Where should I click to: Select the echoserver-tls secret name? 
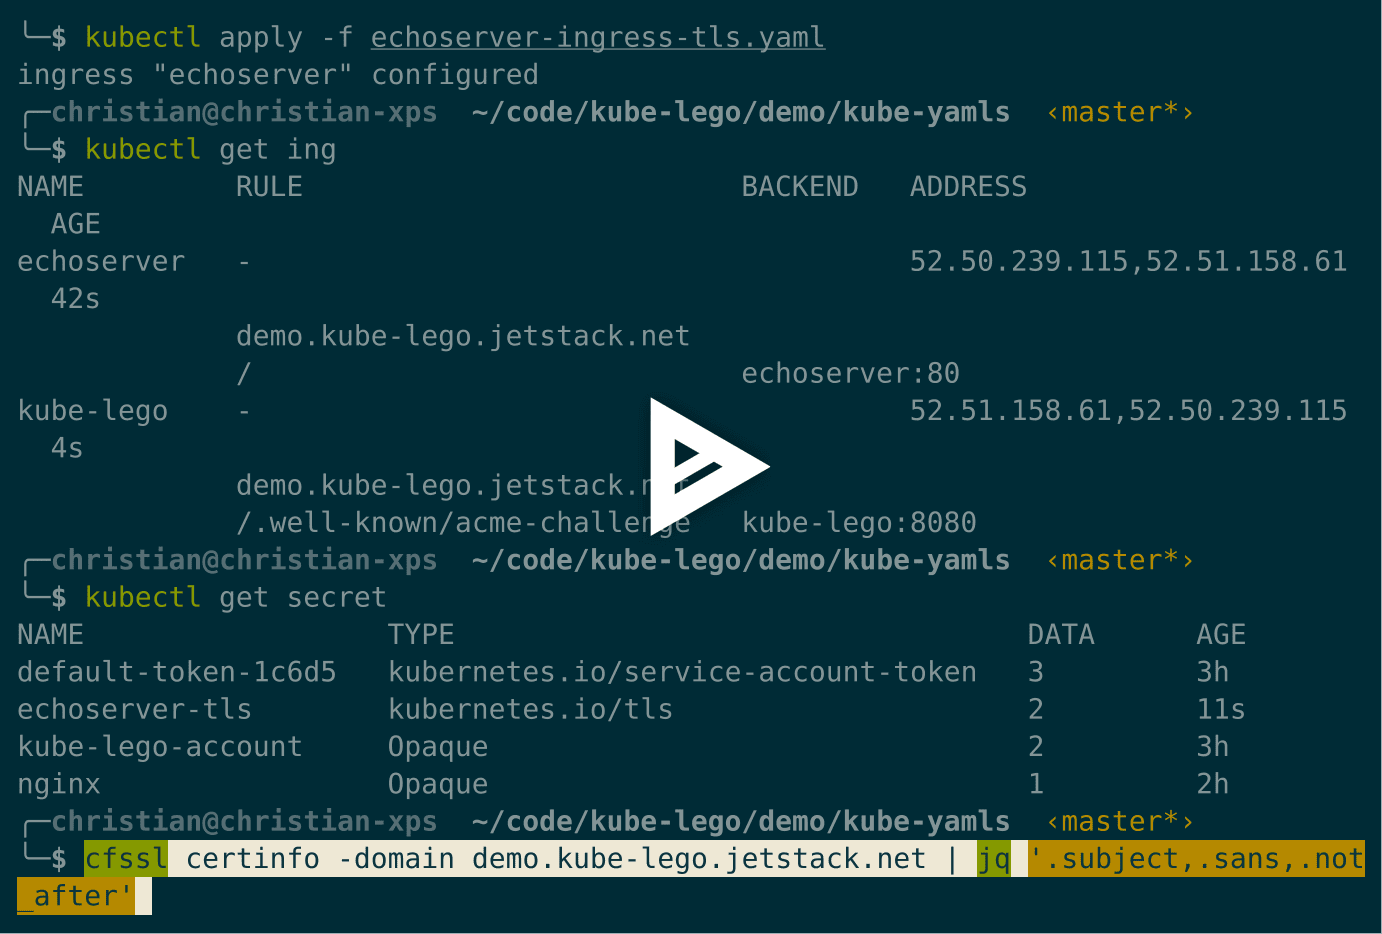[134, 708]
